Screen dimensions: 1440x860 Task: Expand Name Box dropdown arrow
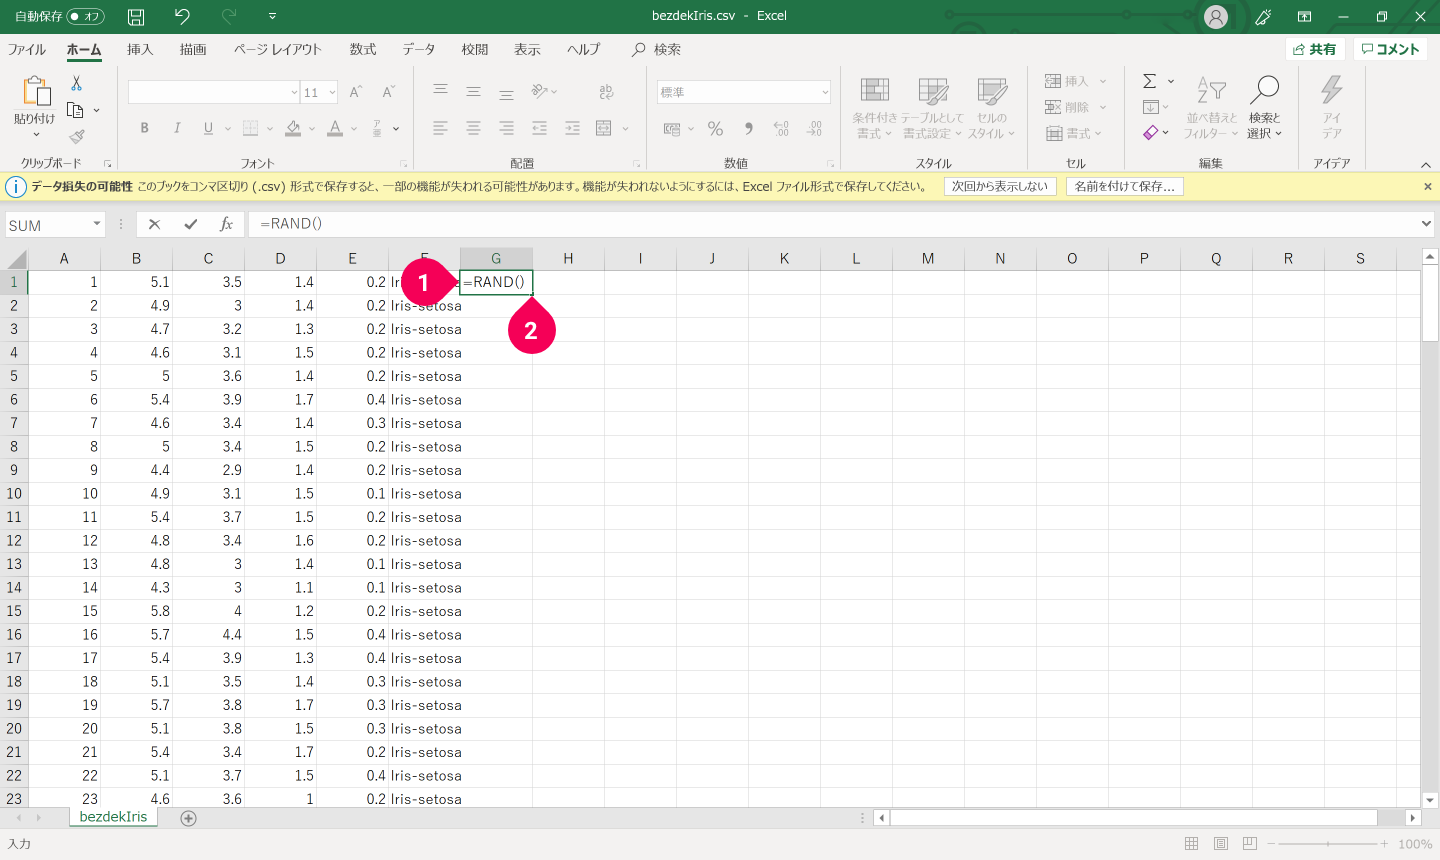(97, 224)
